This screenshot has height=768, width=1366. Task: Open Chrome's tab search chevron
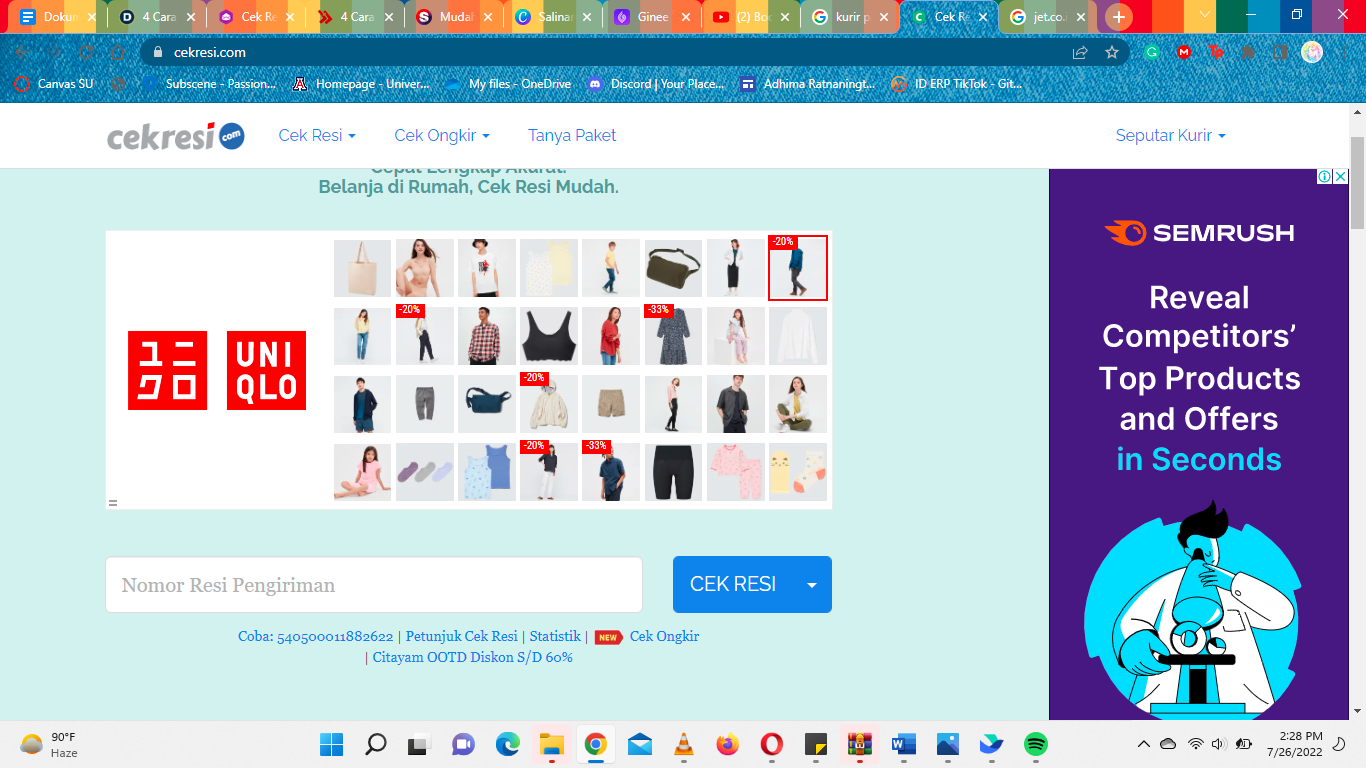[1204, 16]
